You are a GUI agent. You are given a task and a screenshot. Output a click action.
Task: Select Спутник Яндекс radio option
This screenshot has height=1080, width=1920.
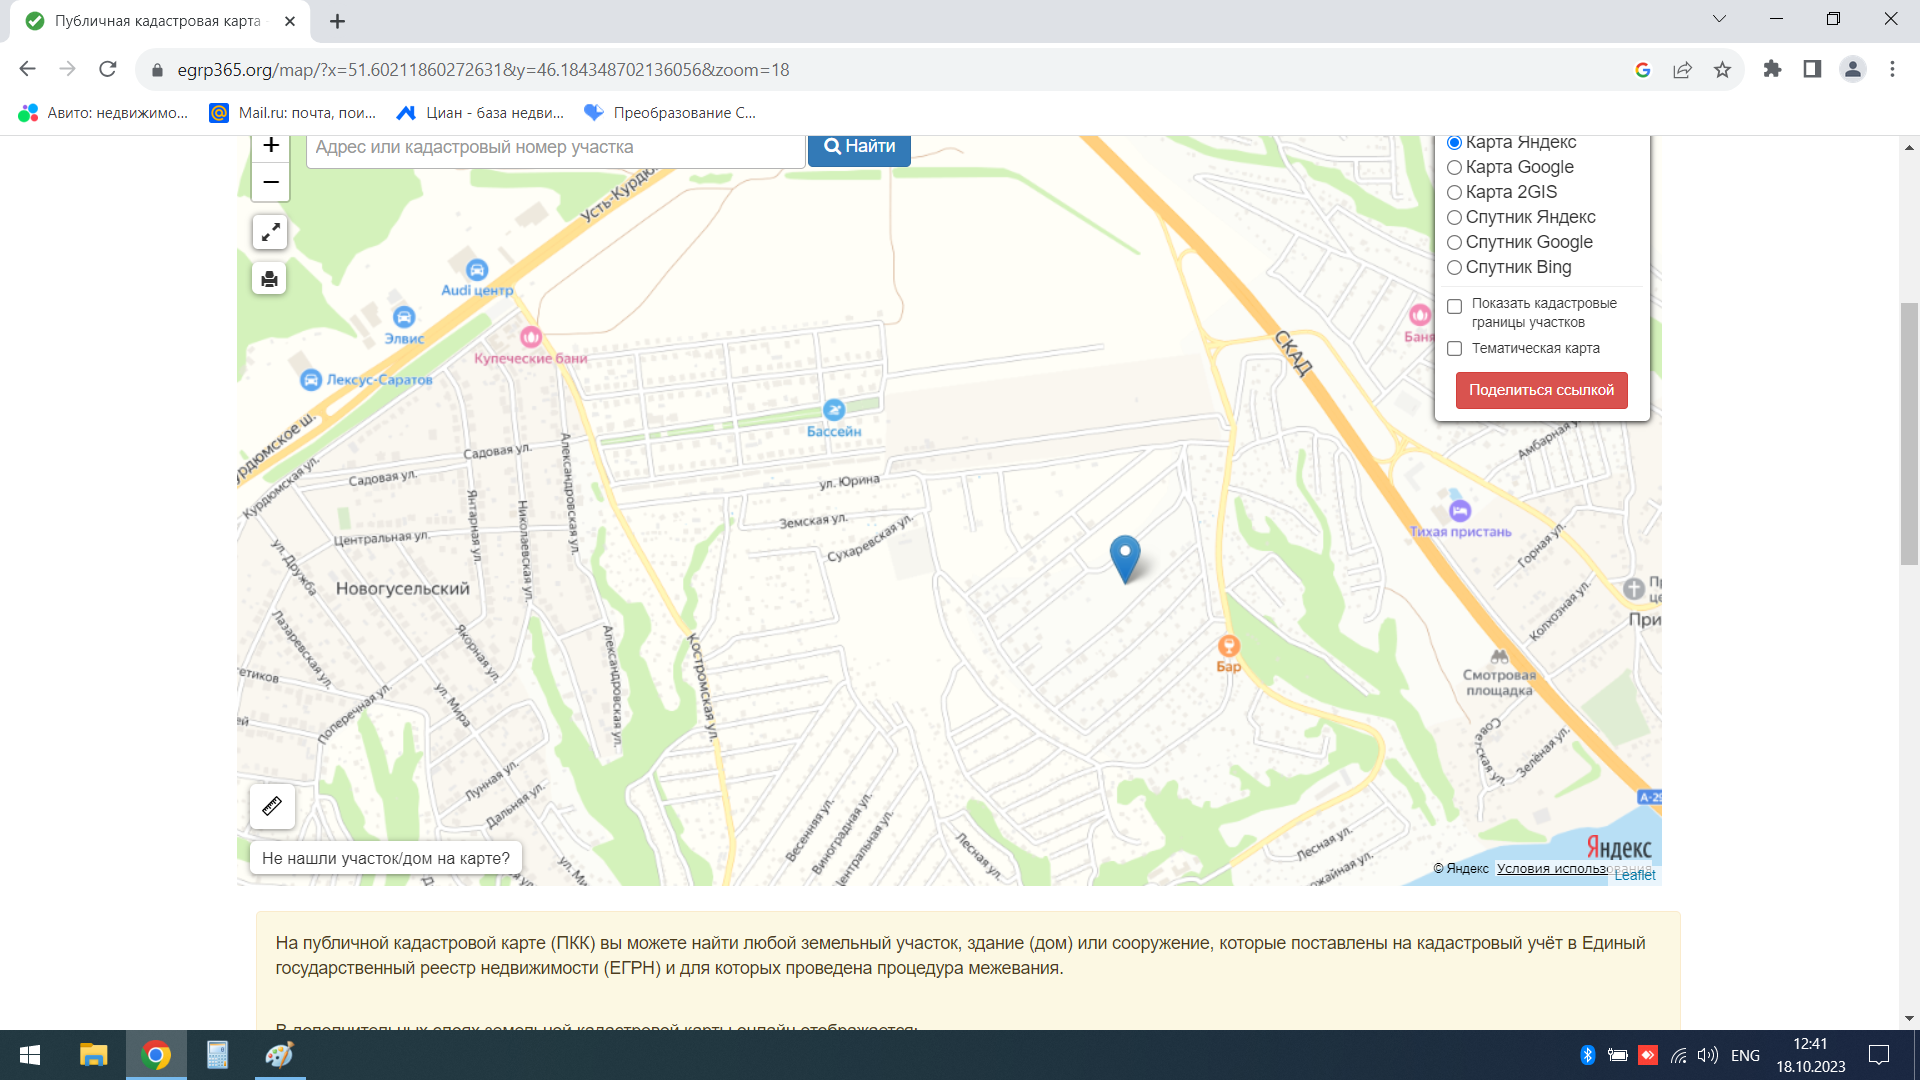tap(1455, 218)
